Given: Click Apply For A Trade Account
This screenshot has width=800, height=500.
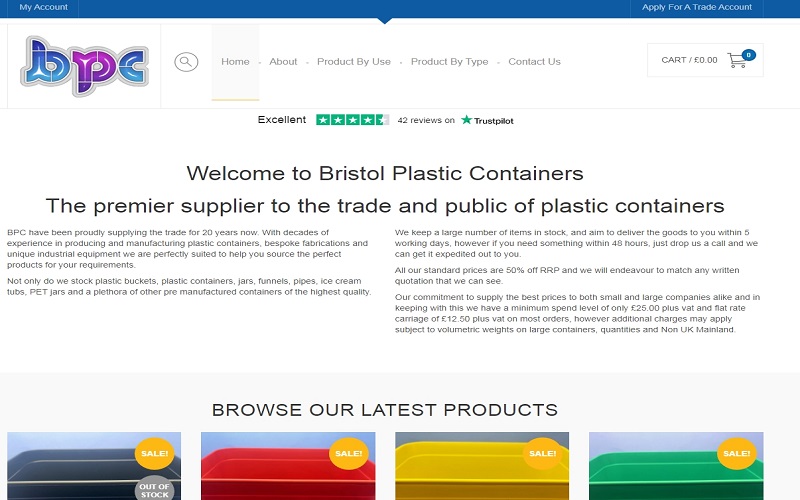Looking at the screenshot, I should coord(696,7).
